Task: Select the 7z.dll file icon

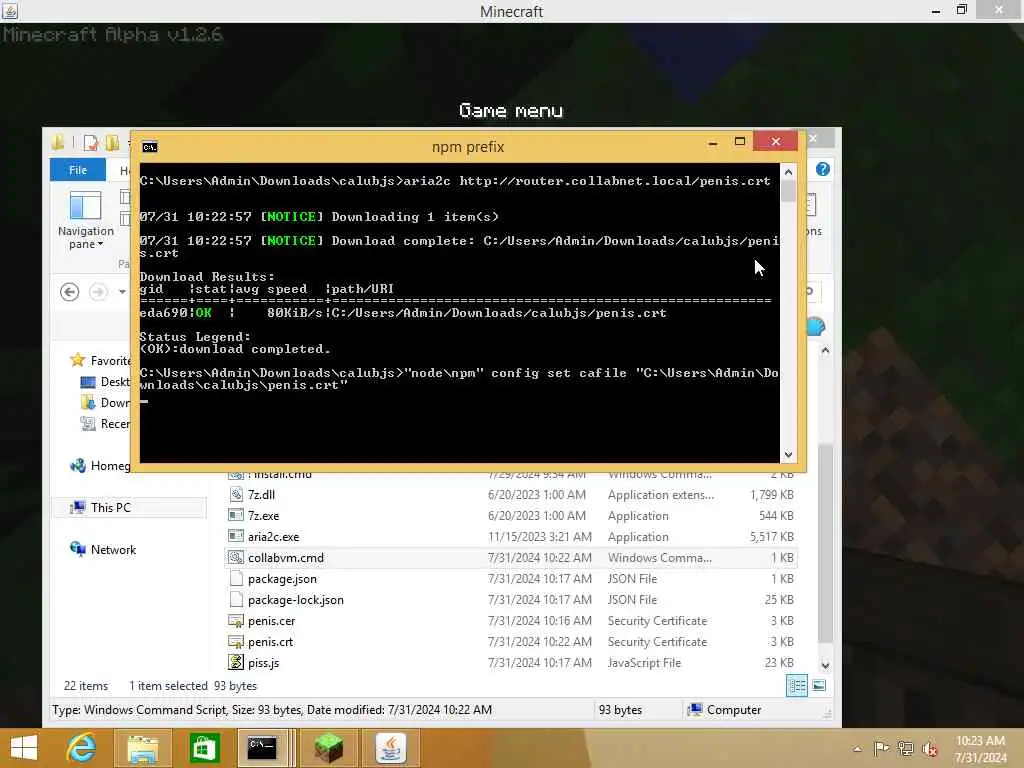Action: [x=236, y=495]
